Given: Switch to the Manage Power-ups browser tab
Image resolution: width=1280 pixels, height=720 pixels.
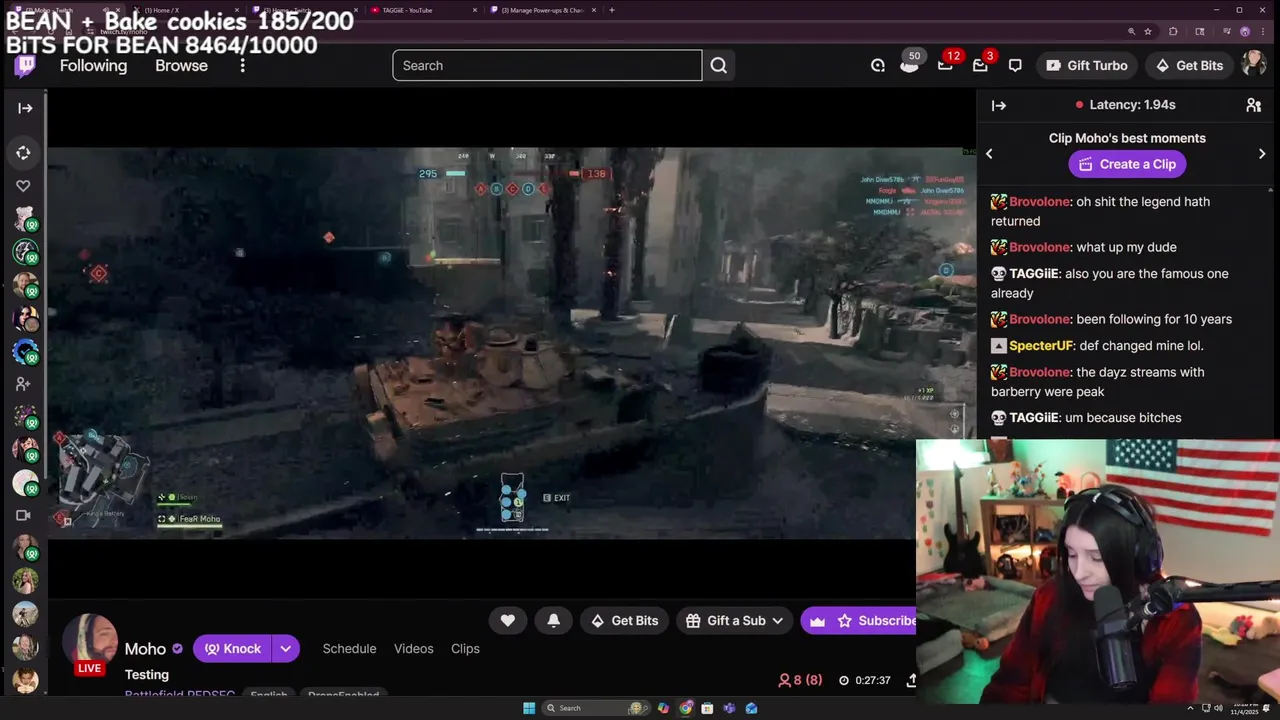Looking at the screenshot, I should [x=543, y=10].
